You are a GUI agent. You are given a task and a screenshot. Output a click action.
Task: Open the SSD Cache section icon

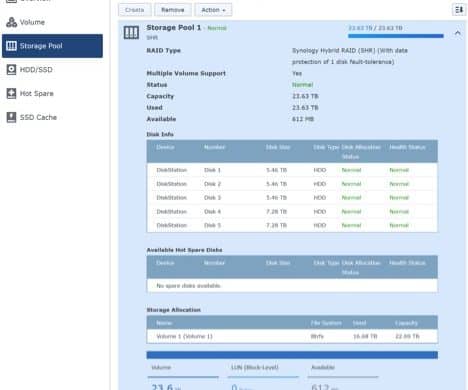click(x=11, y=117)
